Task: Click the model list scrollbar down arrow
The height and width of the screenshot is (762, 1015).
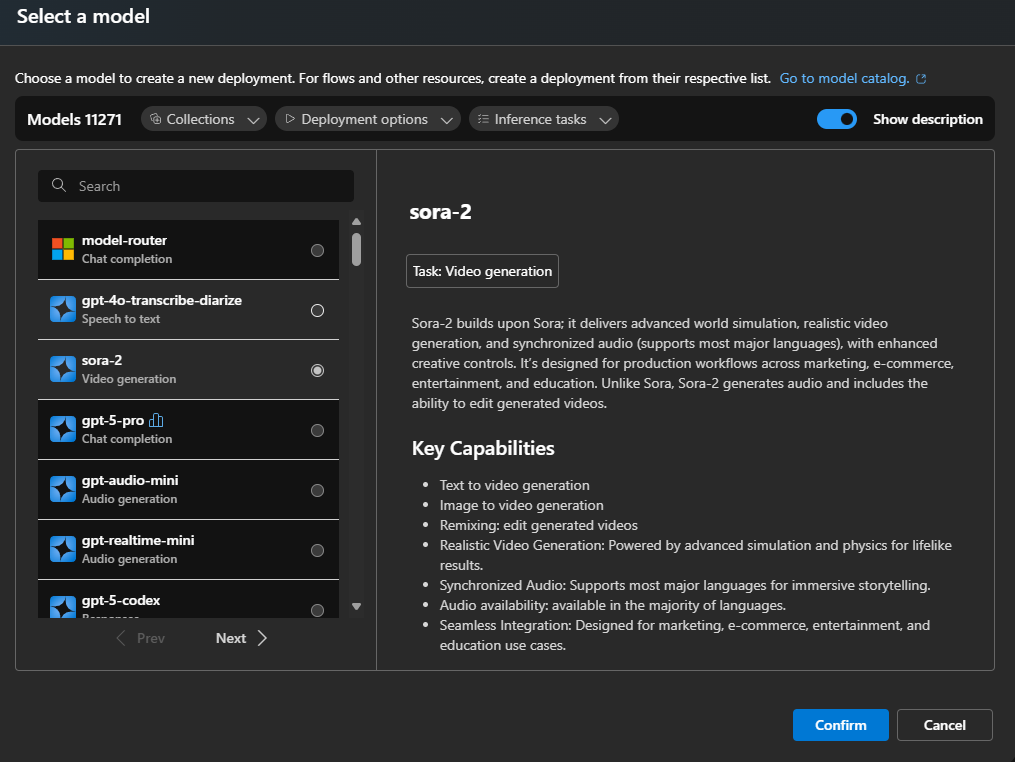Action: [356, 606]
